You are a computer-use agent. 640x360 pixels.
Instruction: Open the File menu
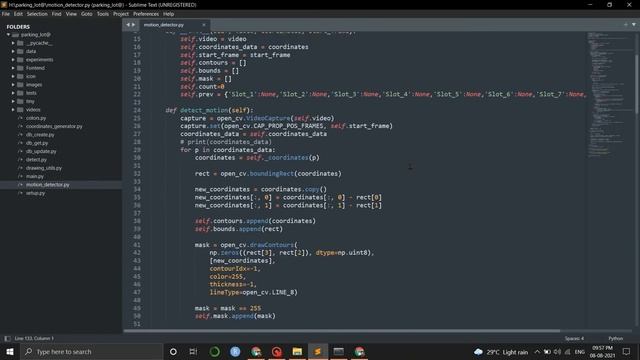(6, 14)
